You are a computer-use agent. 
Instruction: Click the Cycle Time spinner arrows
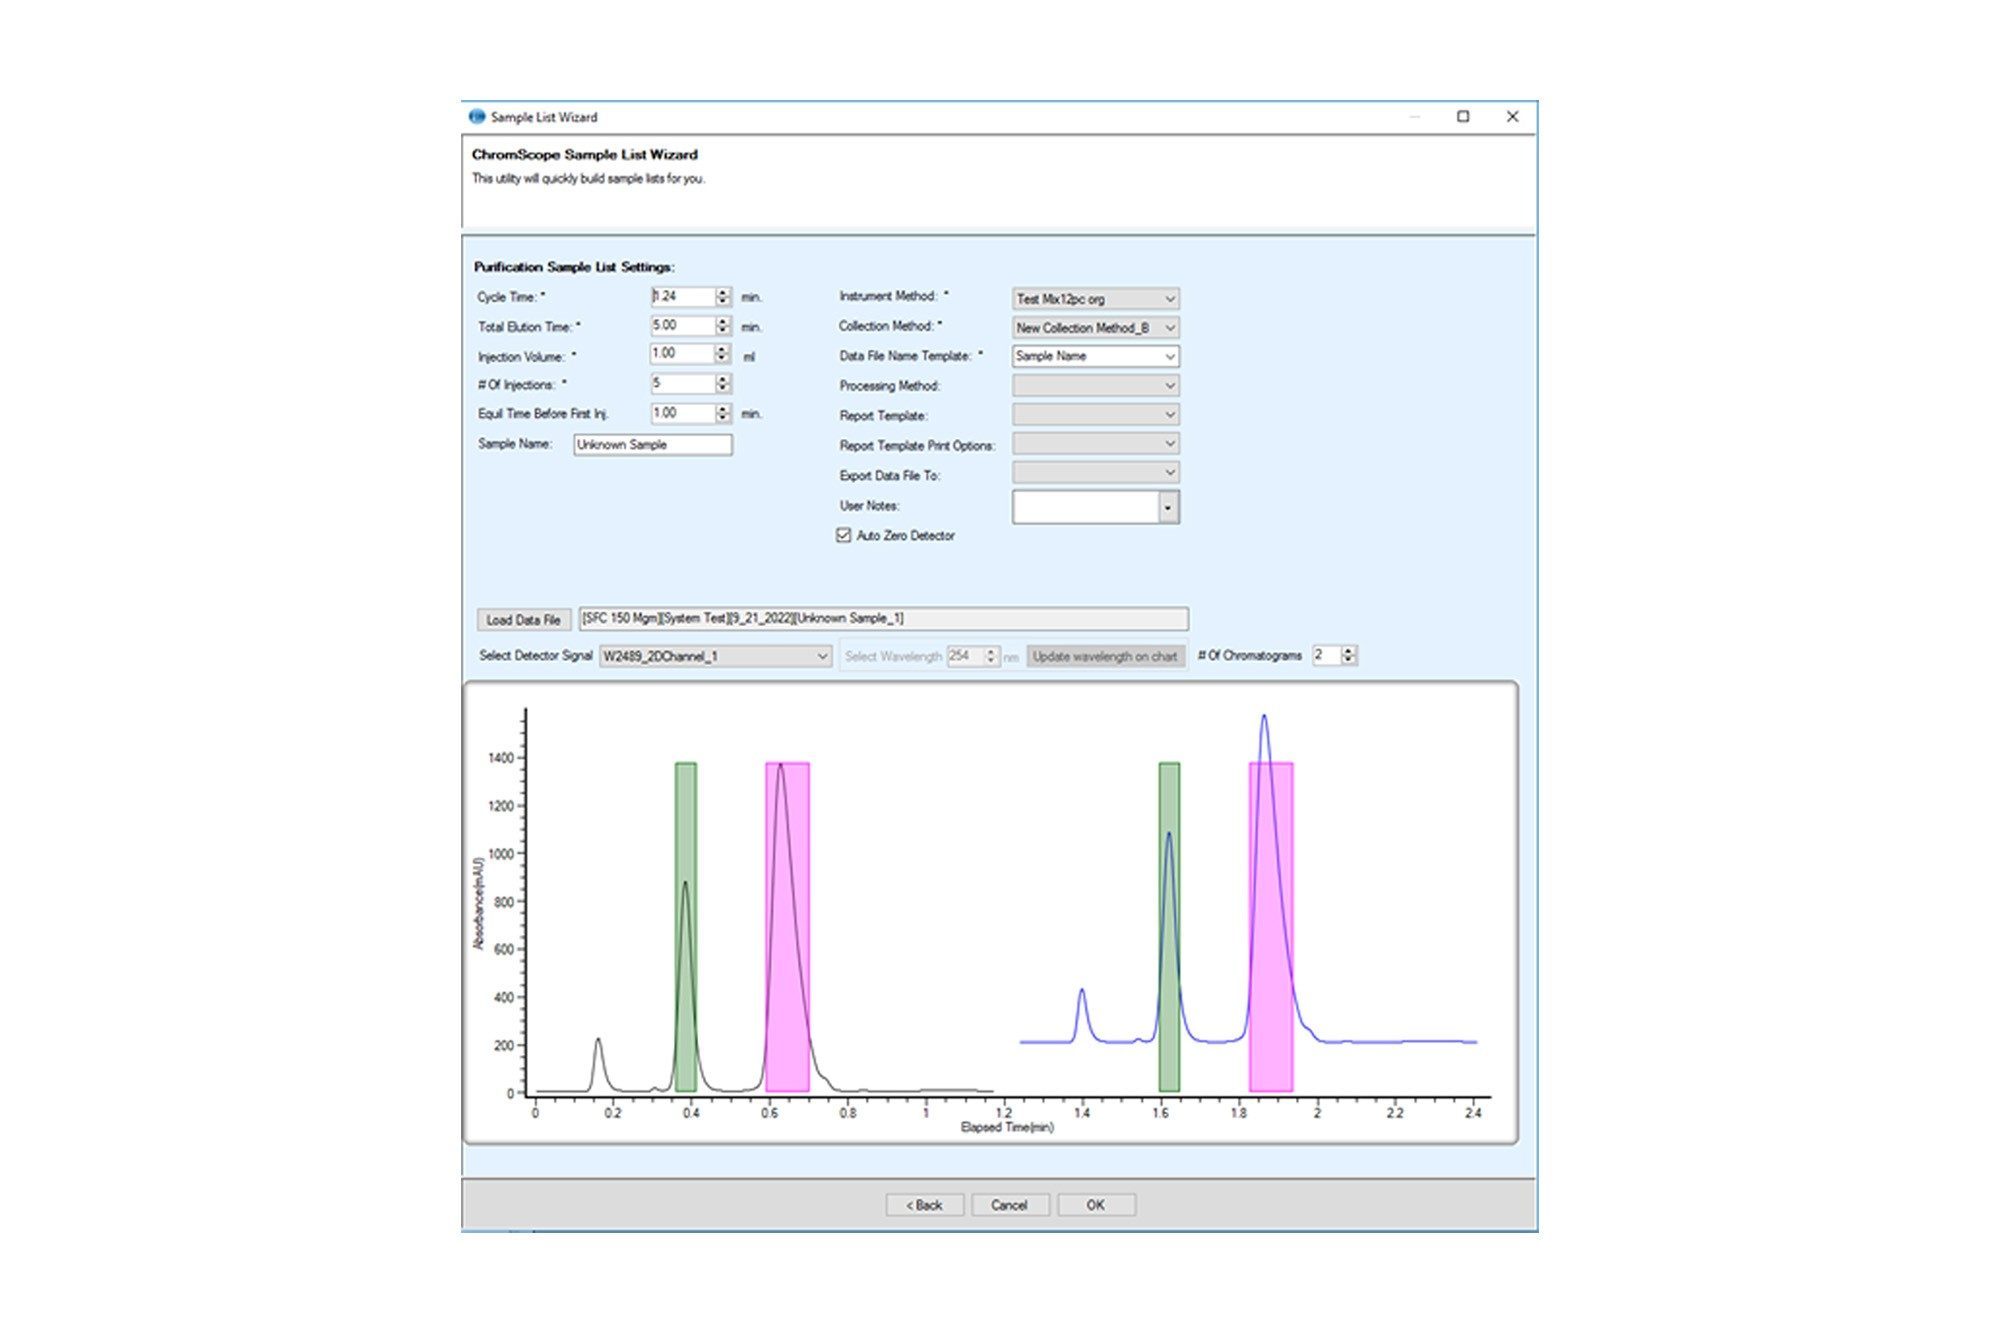click(723, 297)
